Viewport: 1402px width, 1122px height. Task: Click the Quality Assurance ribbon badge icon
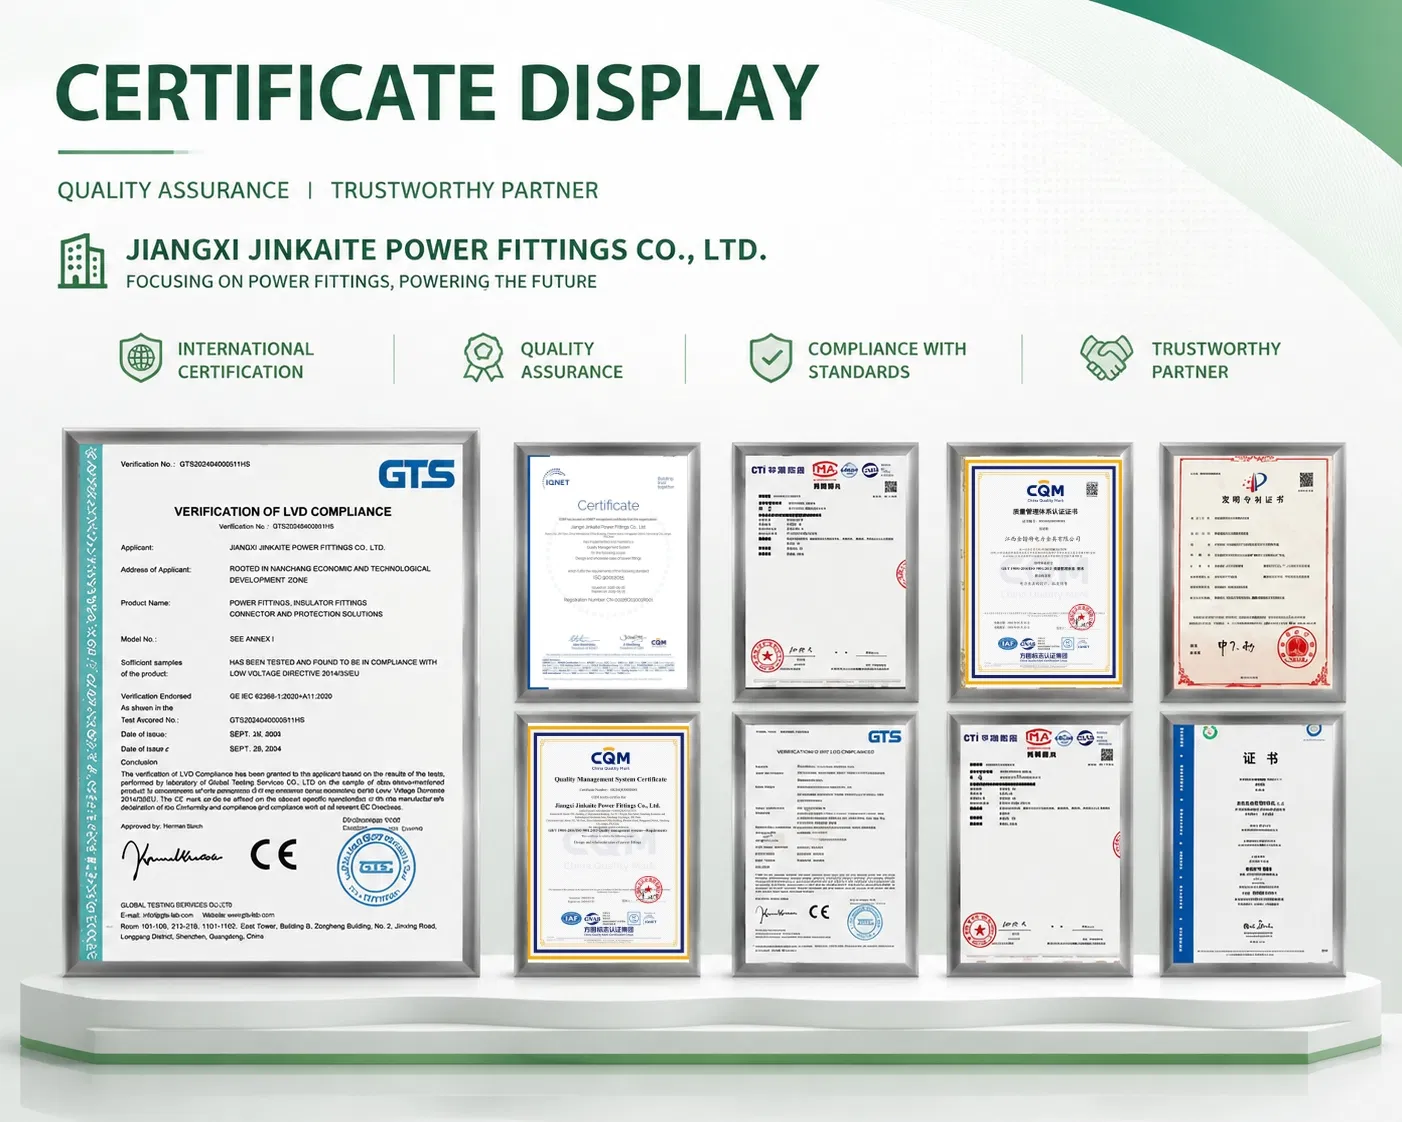(x=483, y=358)
